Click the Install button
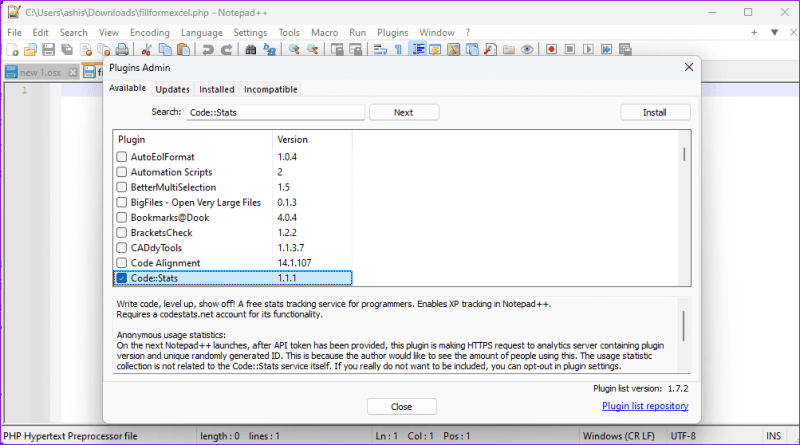This screenshot has width=800, height=445. [655, 112]
